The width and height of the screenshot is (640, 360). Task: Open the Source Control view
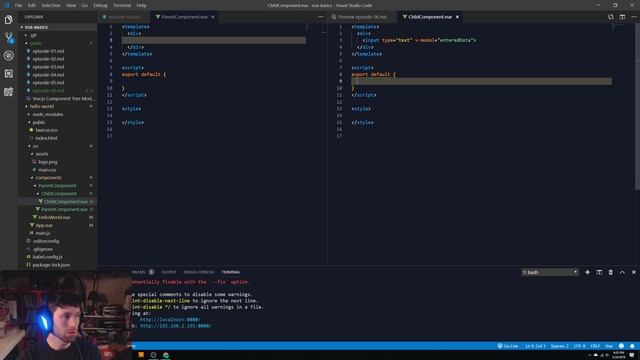(x=9, y=38)
